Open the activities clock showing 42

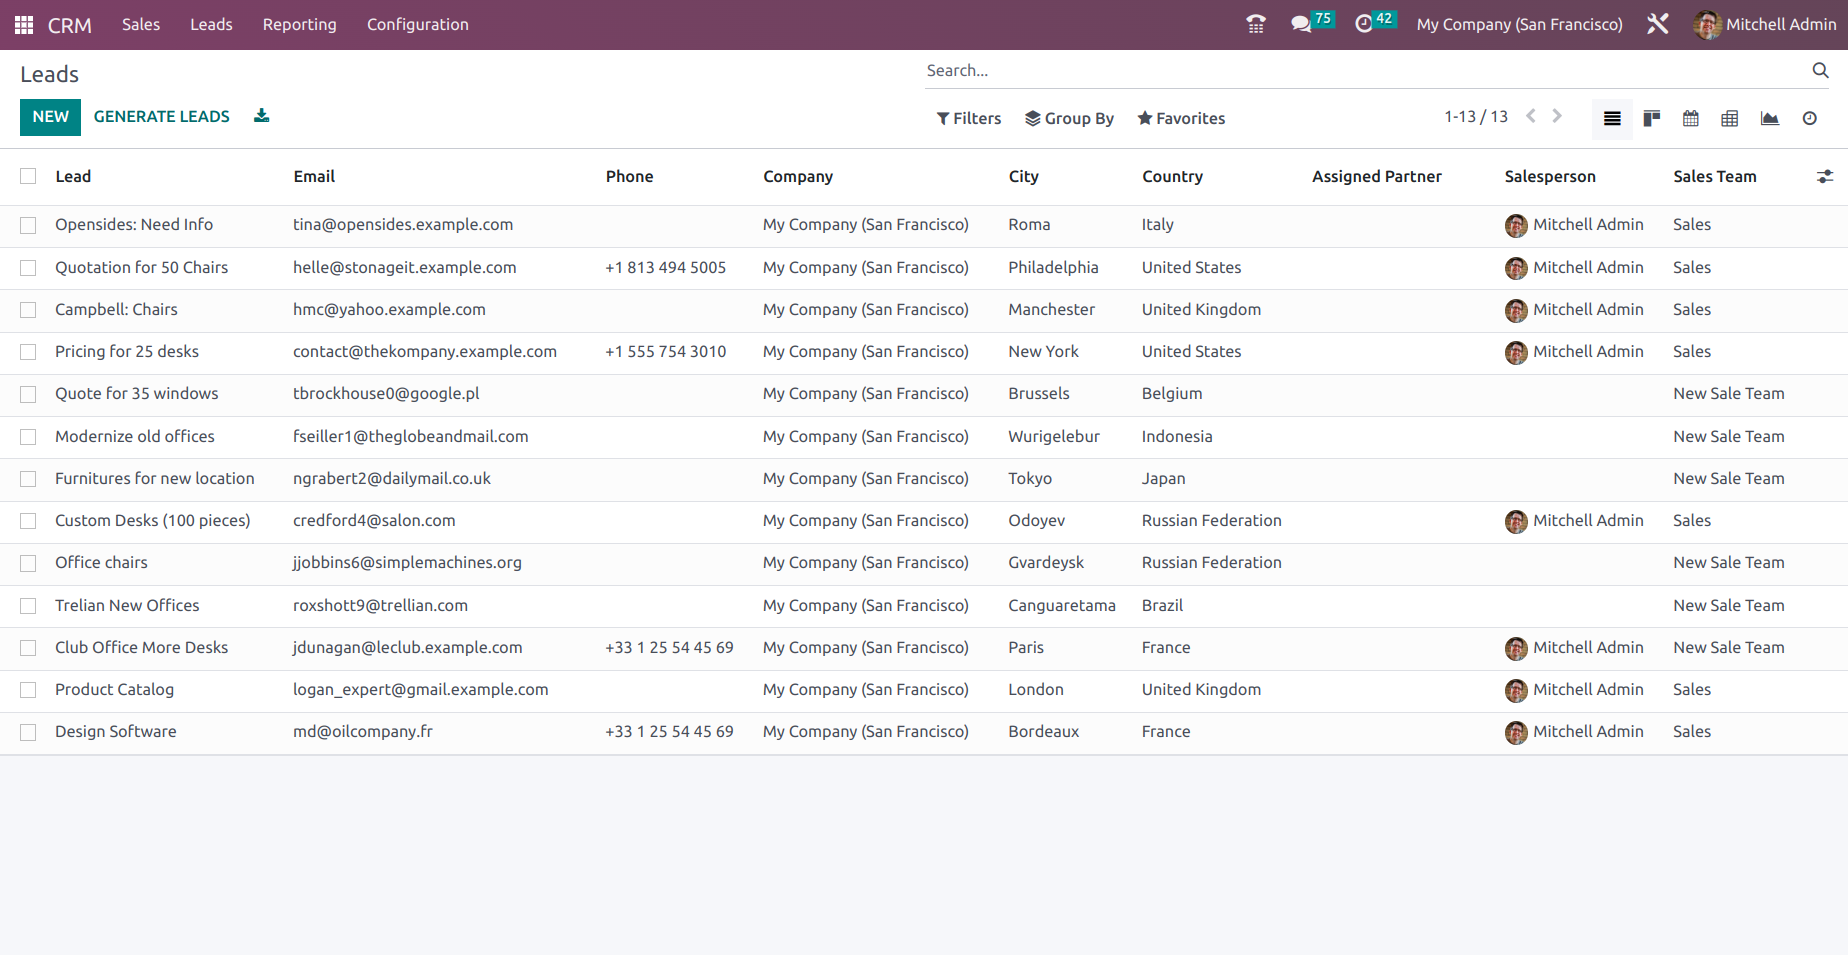[x=1366, y=23]
